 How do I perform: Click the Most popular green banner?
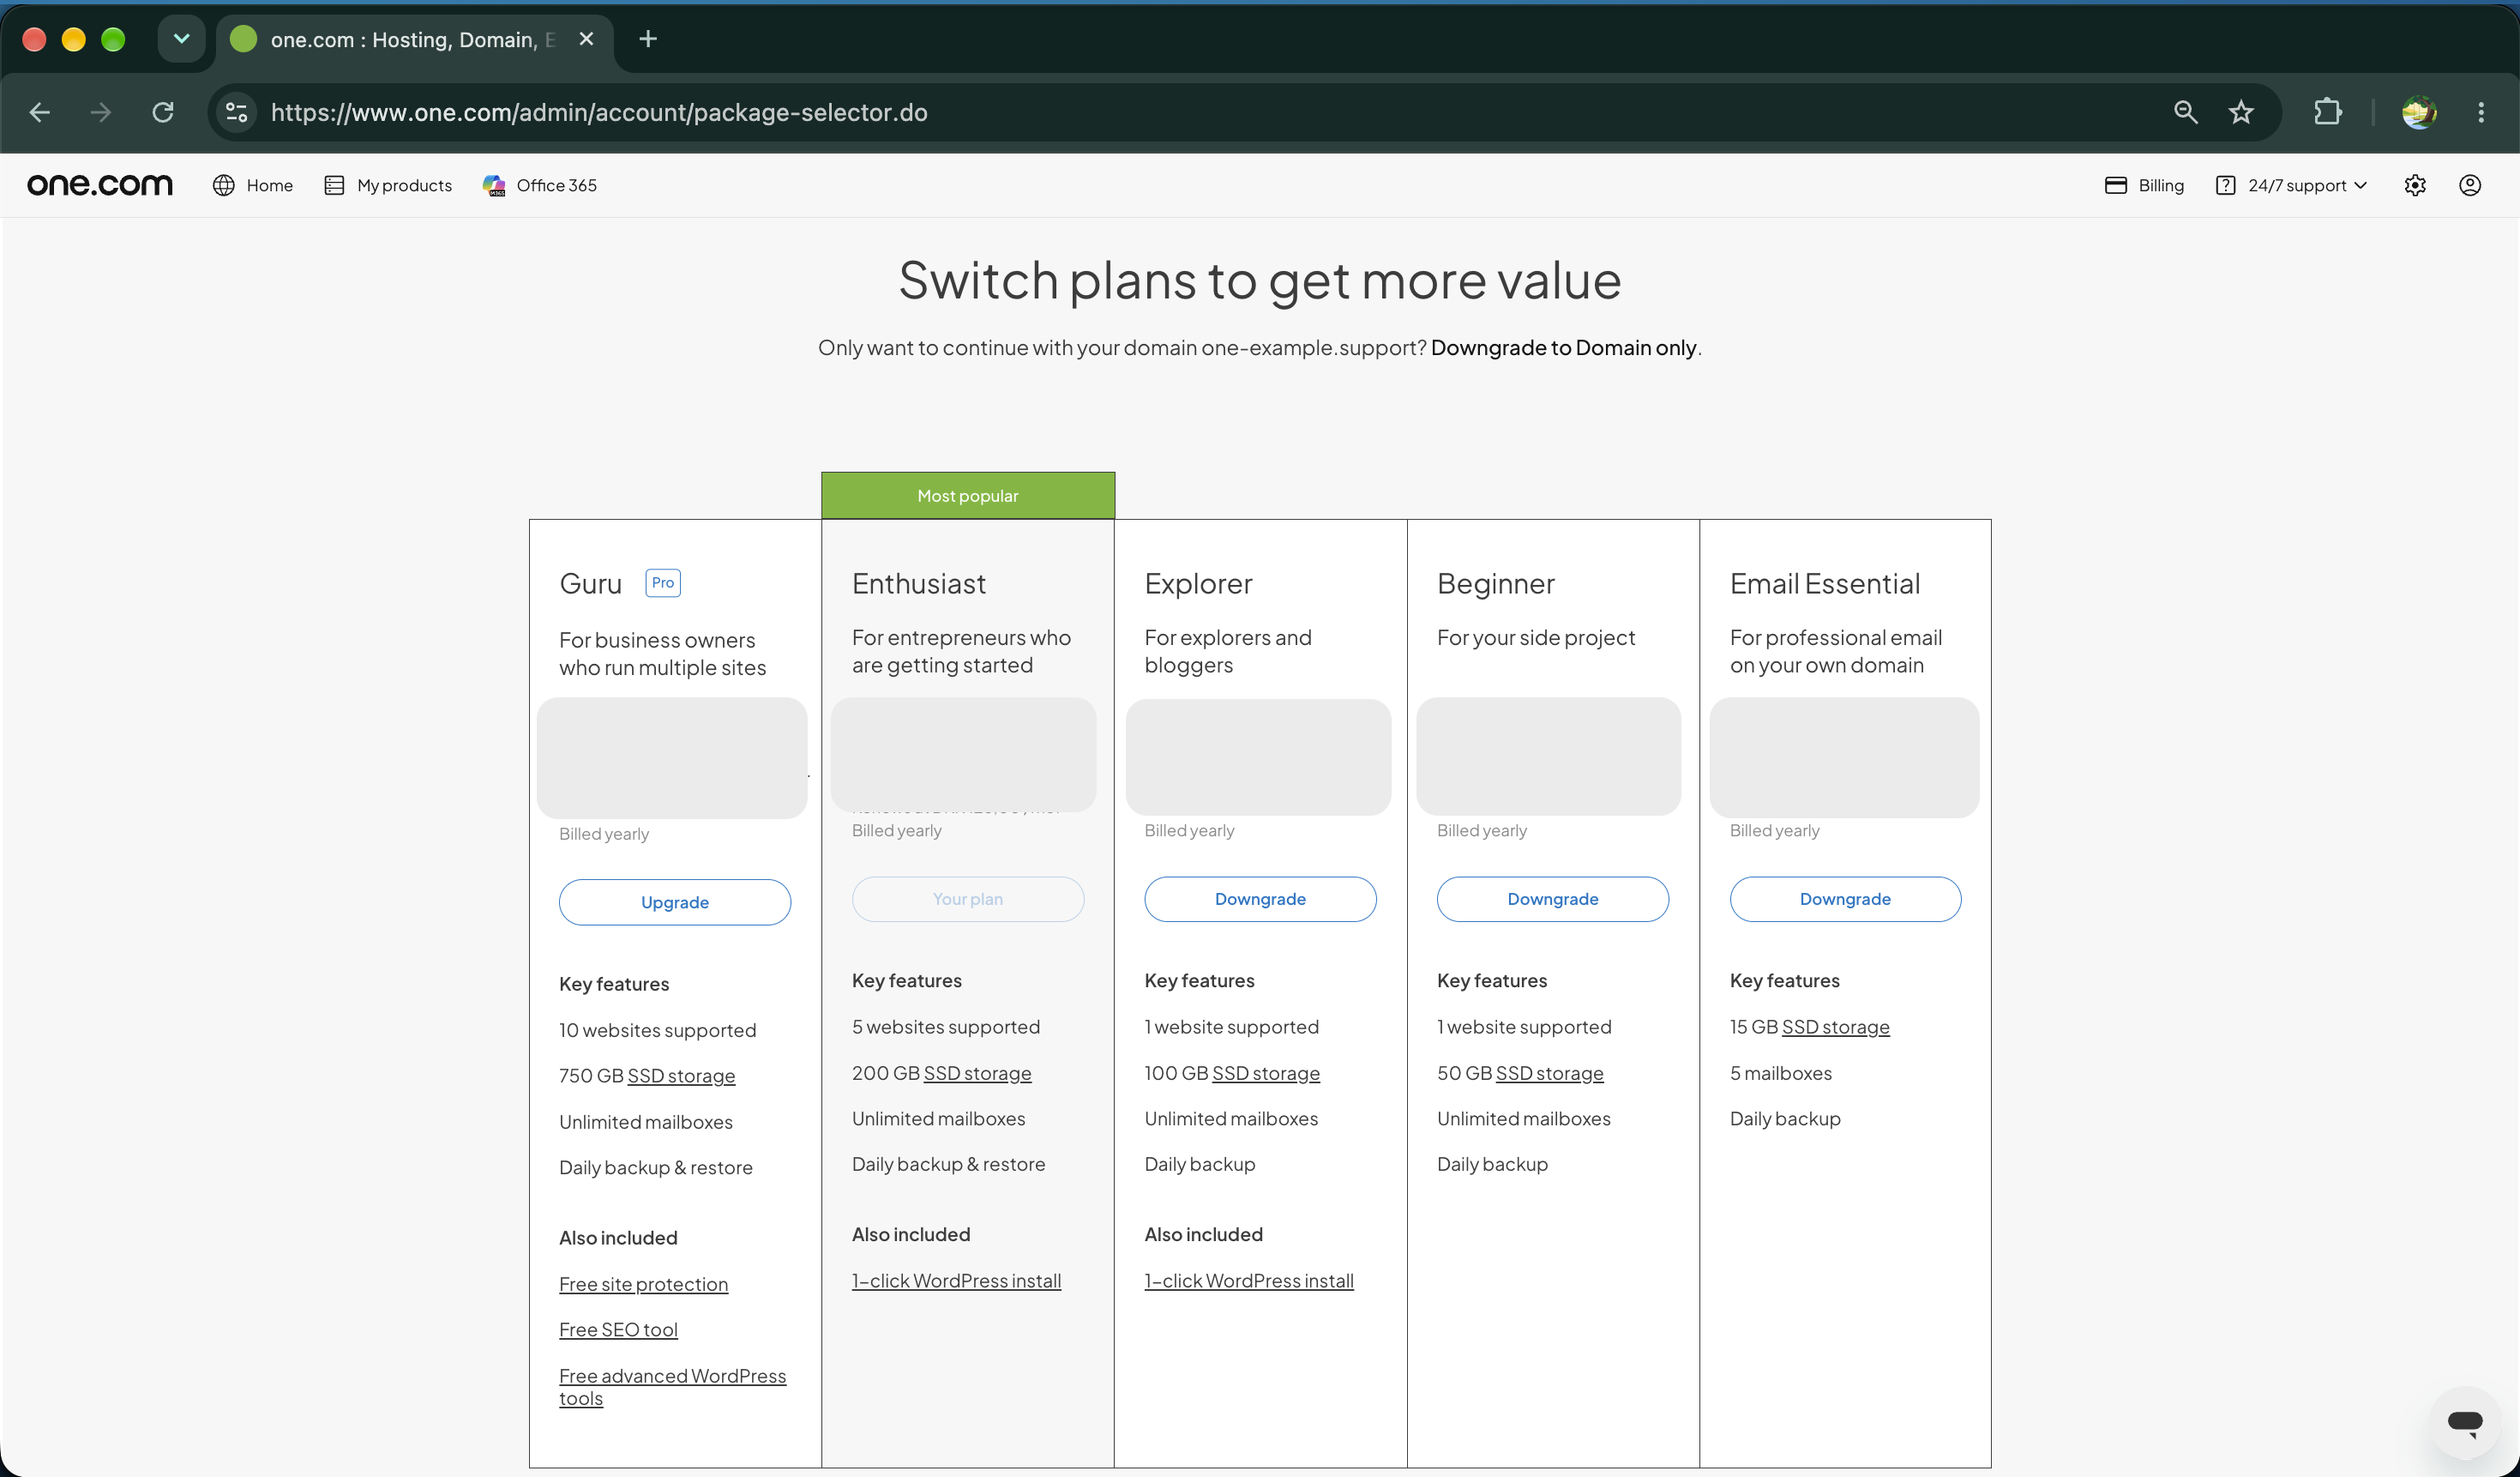968,496
